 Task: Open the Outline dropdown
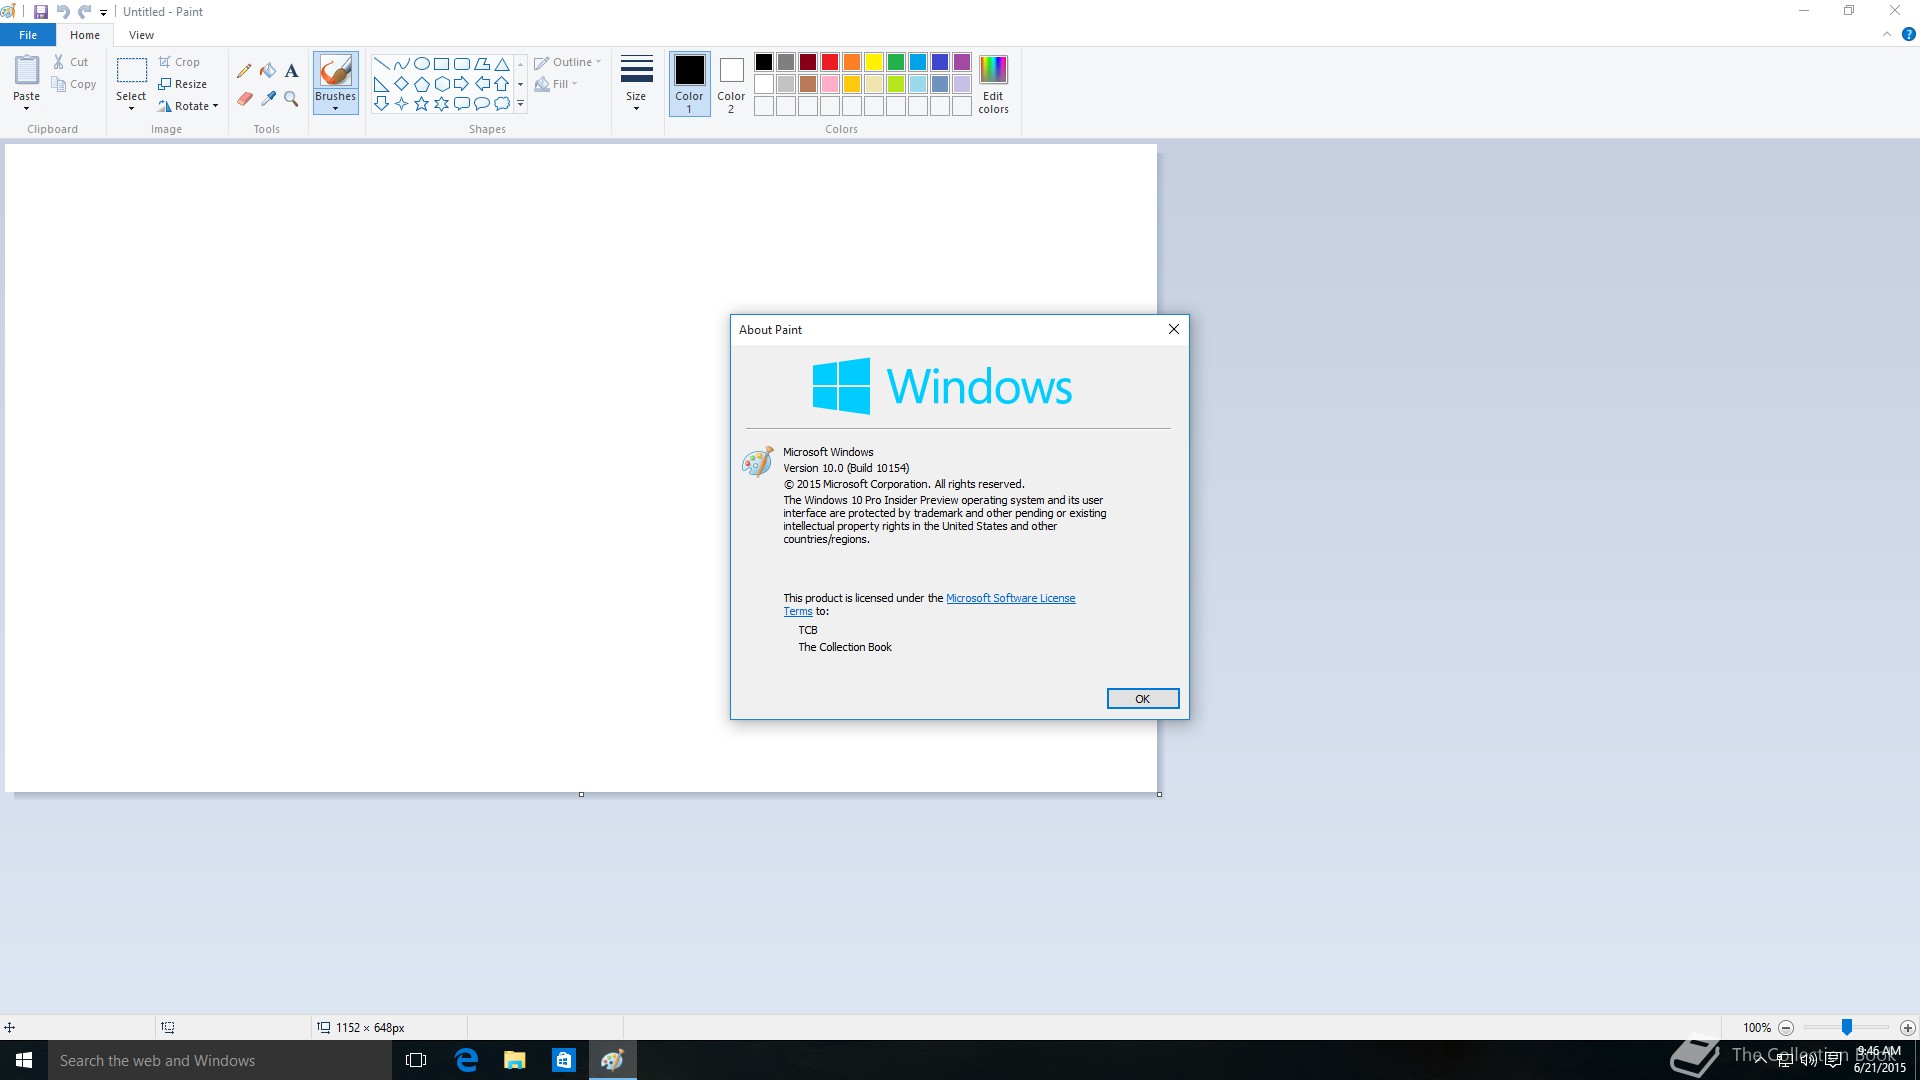point(568,62)
